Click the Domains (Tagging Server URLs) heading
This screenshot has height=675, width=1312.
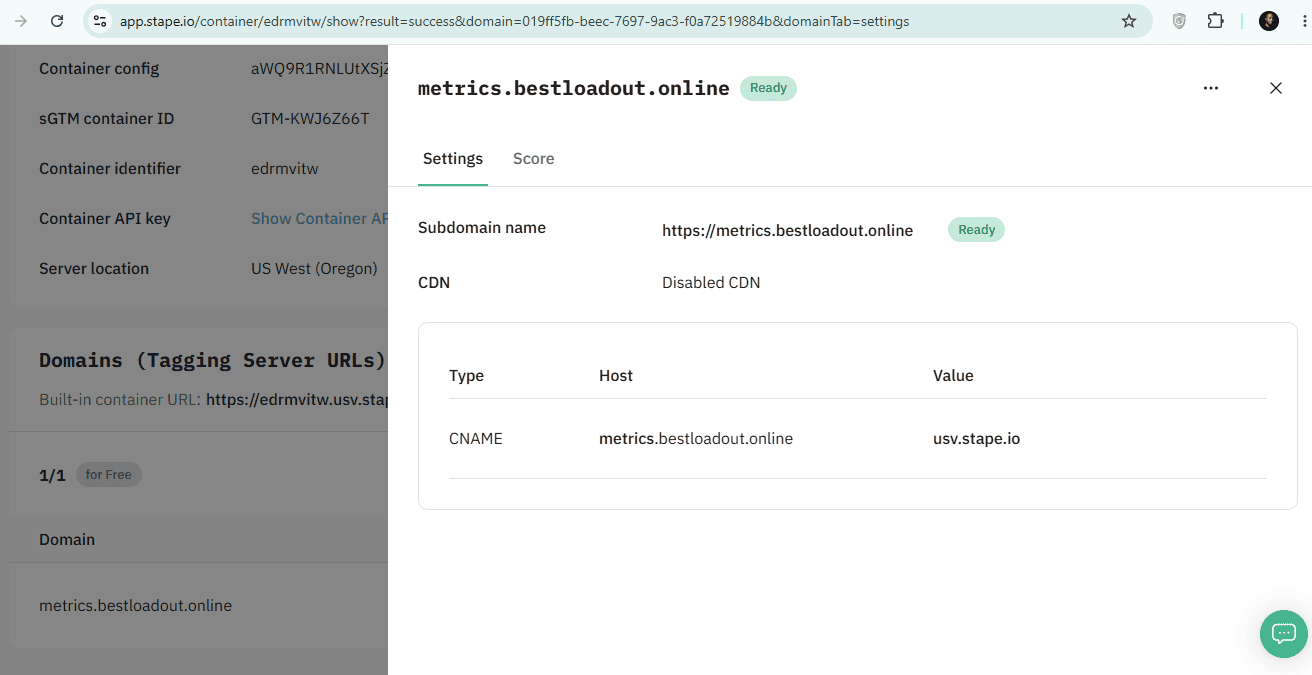pos(212,361)
